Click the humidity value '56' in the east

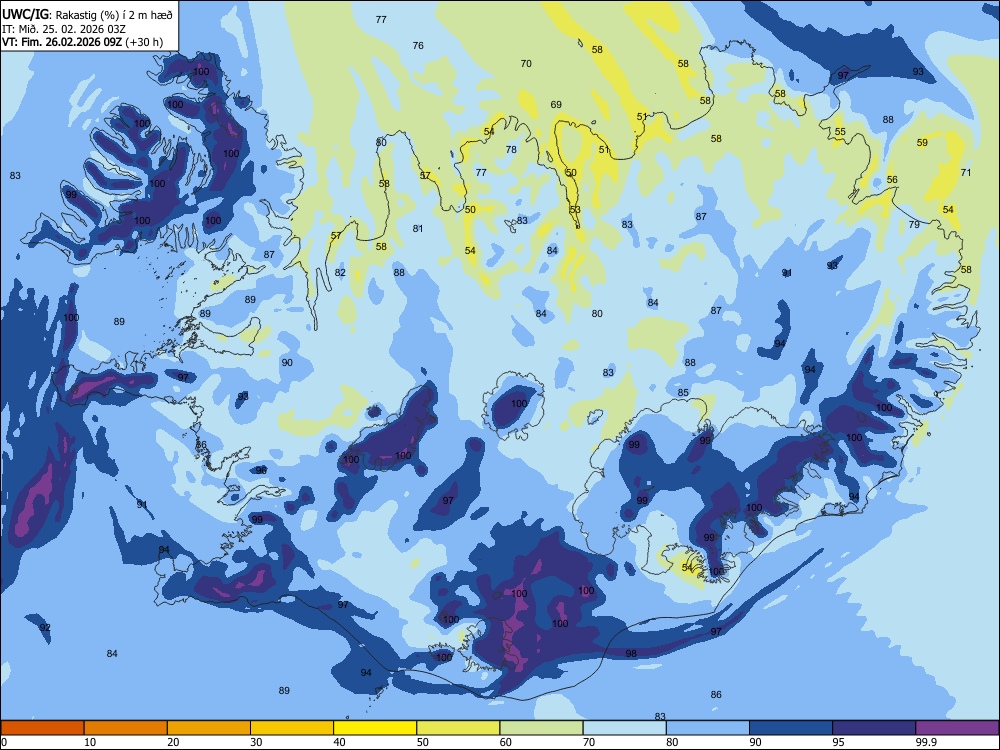[x=892, y=179]
